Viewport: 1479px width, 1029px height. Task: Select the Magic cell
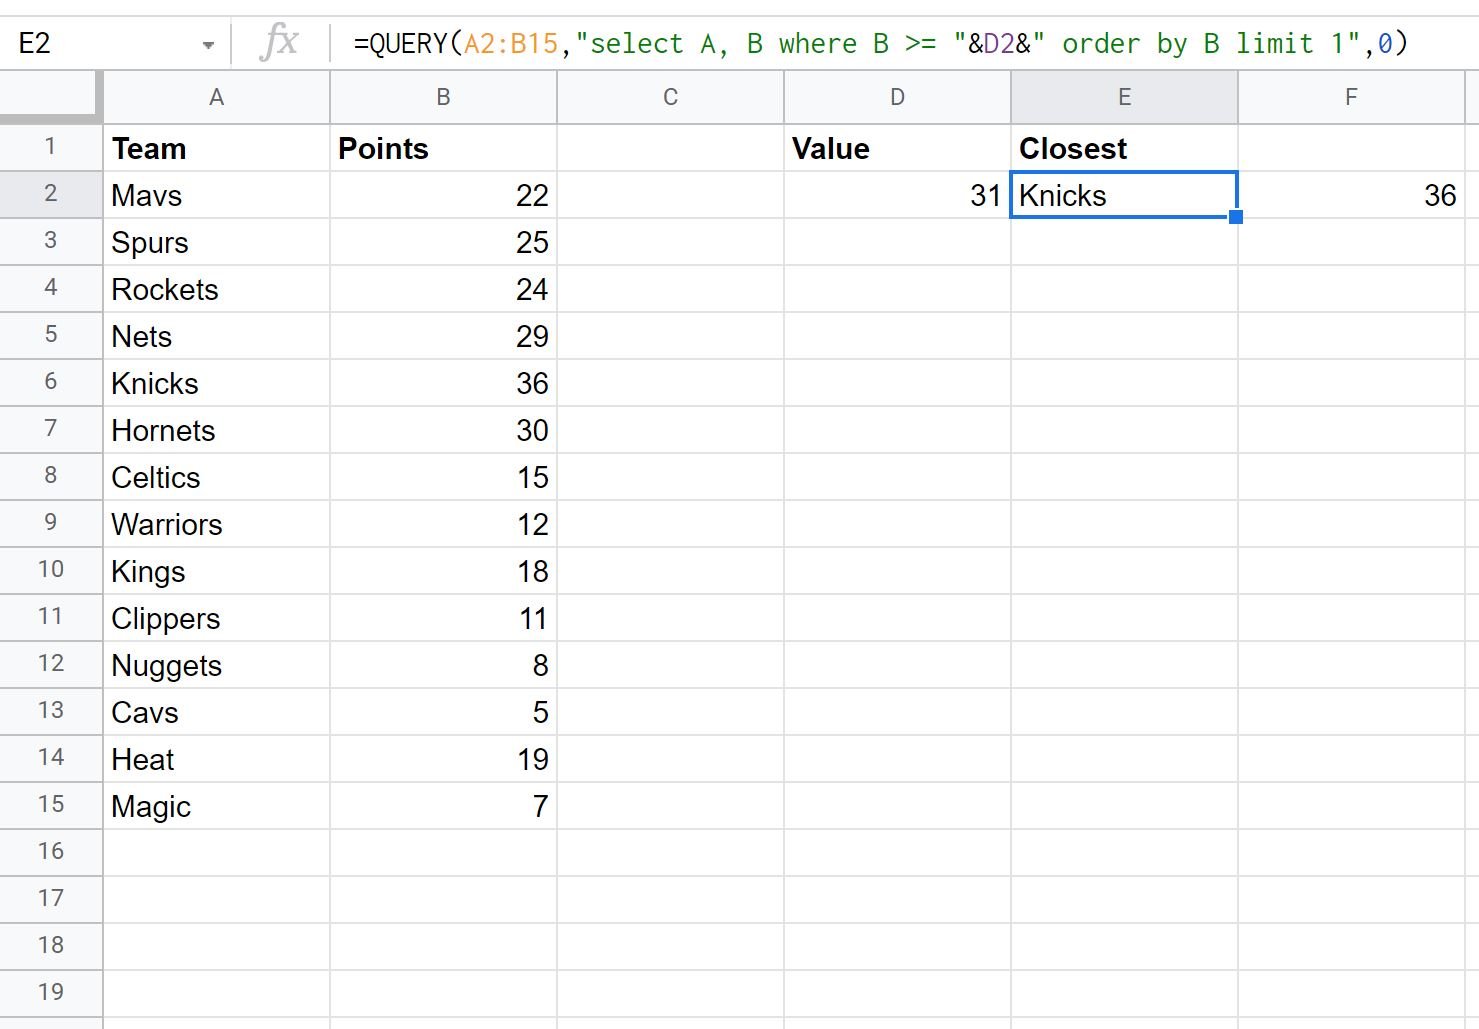tap(216, 806)
